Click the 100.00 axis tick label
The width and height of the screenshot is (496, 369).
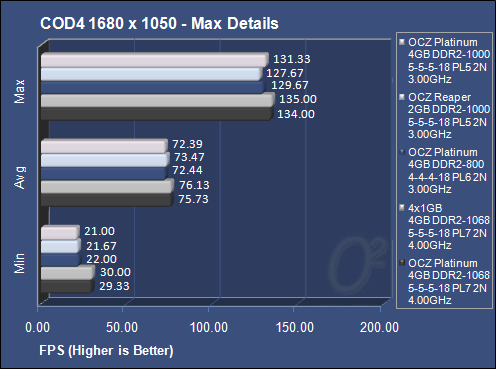click(x=209, y=327)
